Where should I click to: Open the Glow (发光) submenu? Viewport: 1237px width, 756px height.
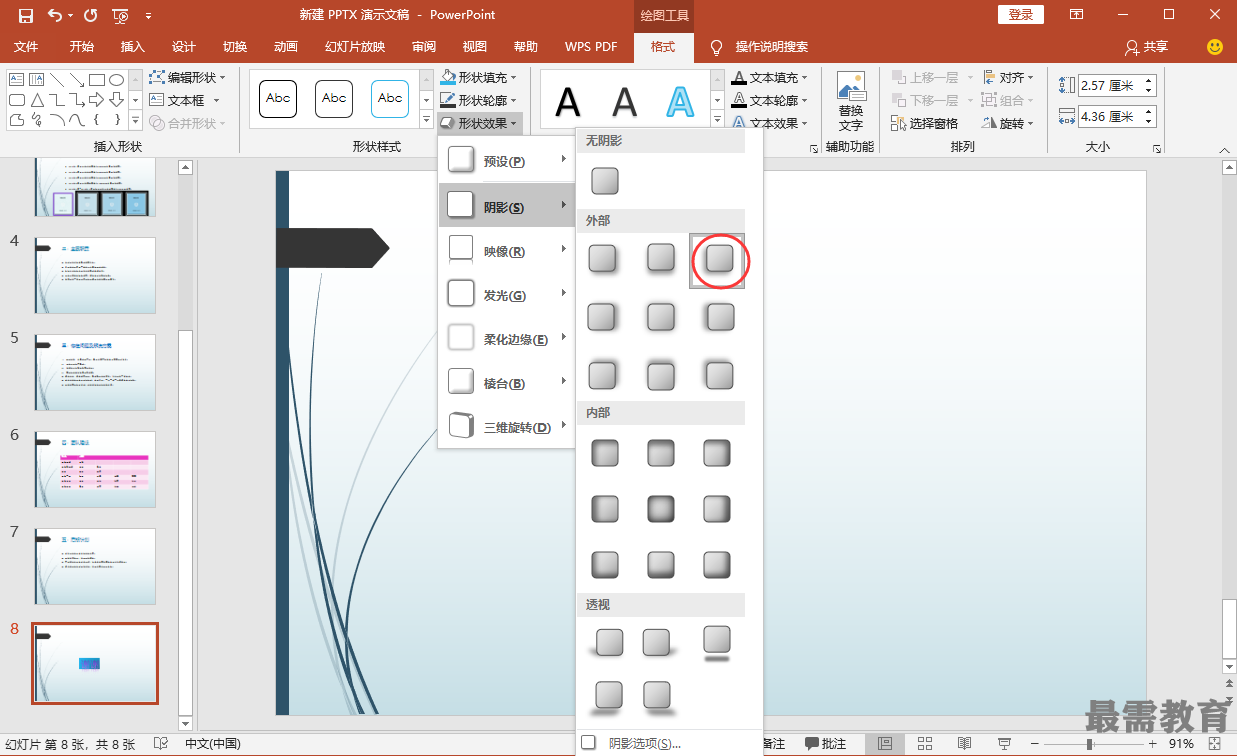(506, 295)
